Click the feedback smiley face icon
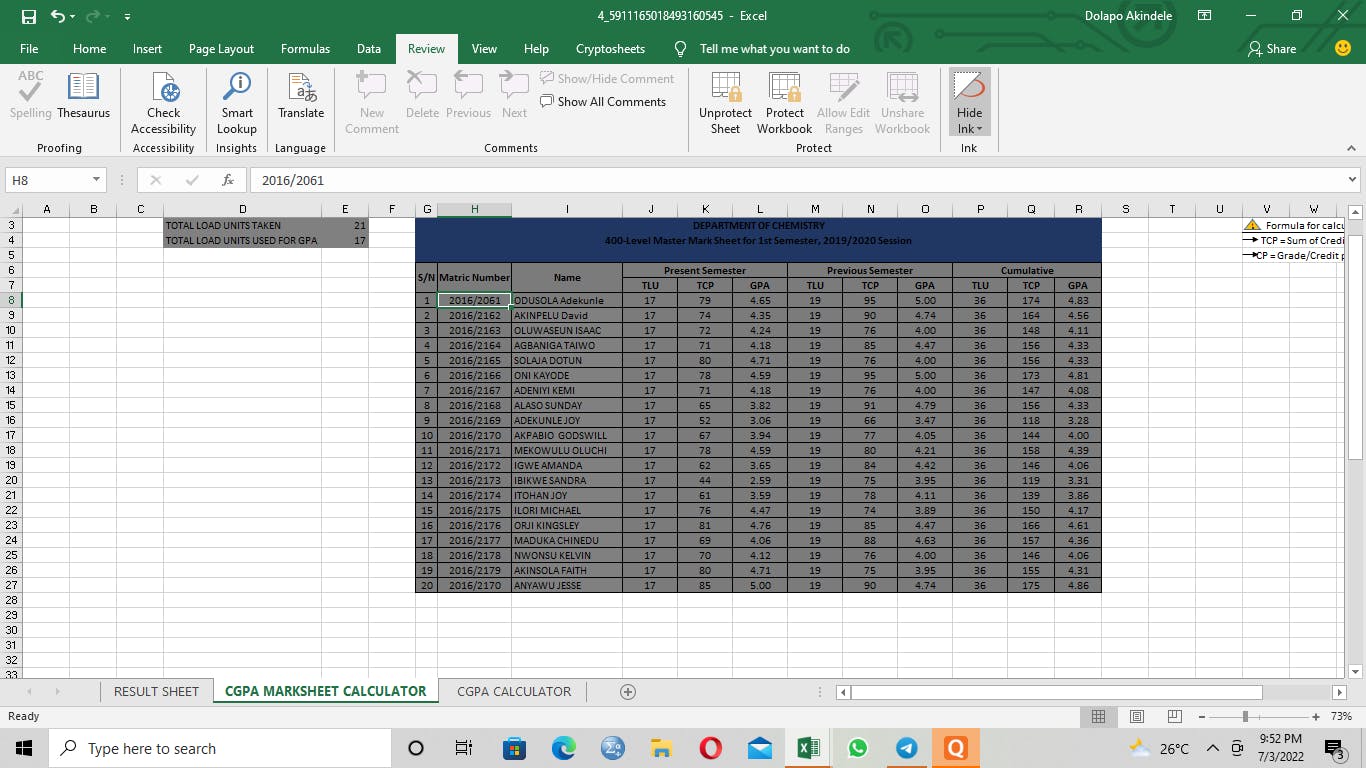 (1343, 48)
